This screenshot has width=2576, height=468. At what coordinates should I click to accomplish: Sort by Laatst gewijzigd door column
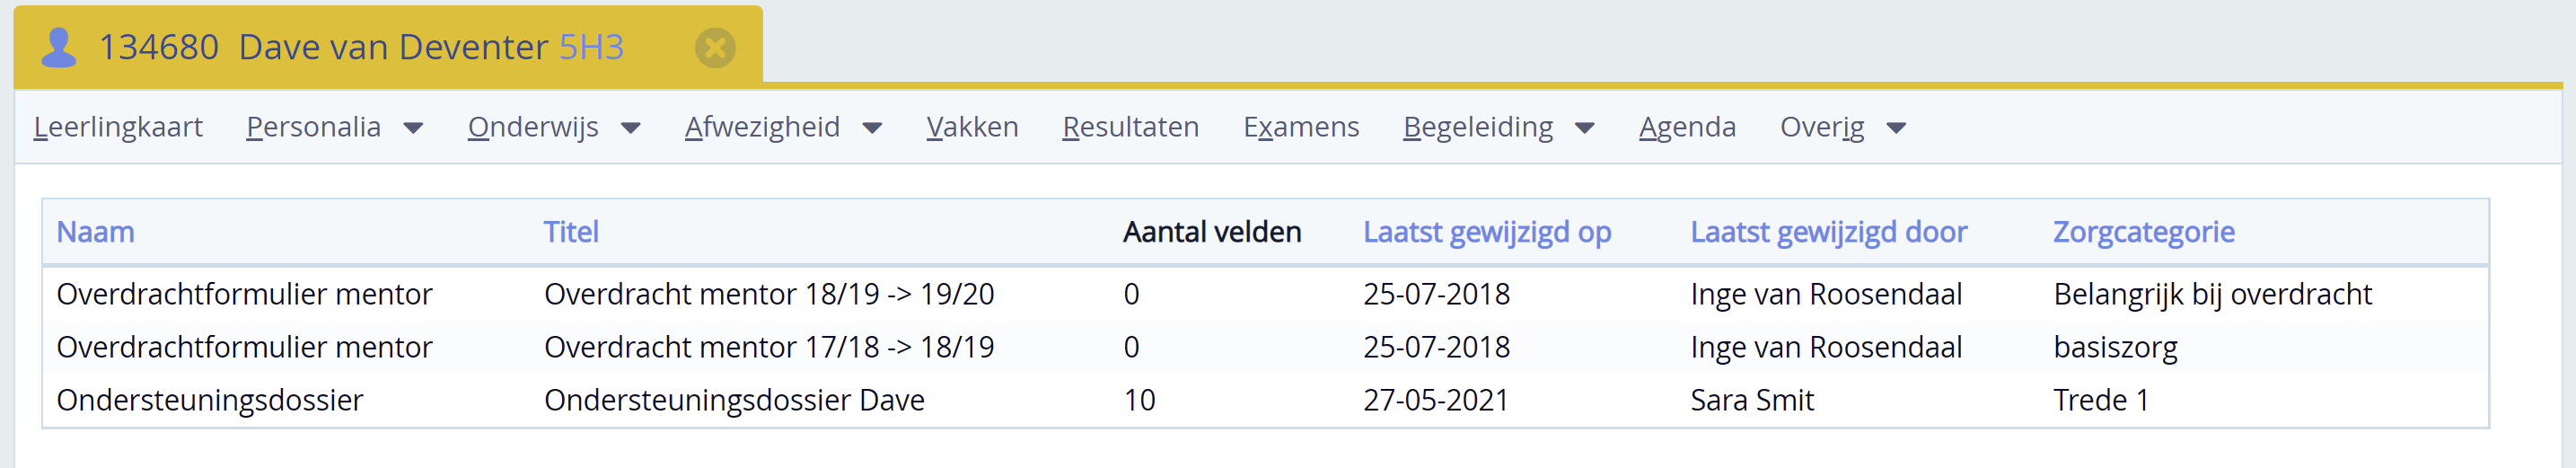pyautogui.click(x=1828, y=232)
